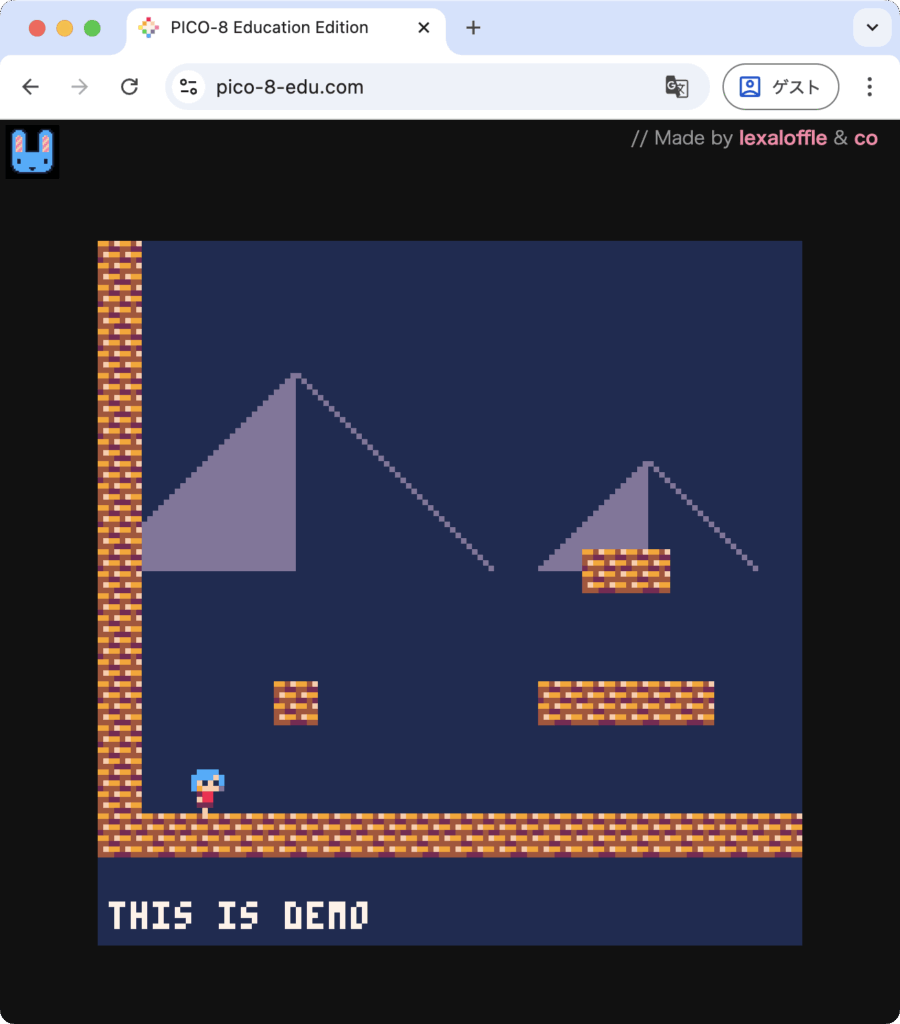The height and width of the screenshot is (1024, 900).
Task: Go back to the previous page
Action: 31,87
